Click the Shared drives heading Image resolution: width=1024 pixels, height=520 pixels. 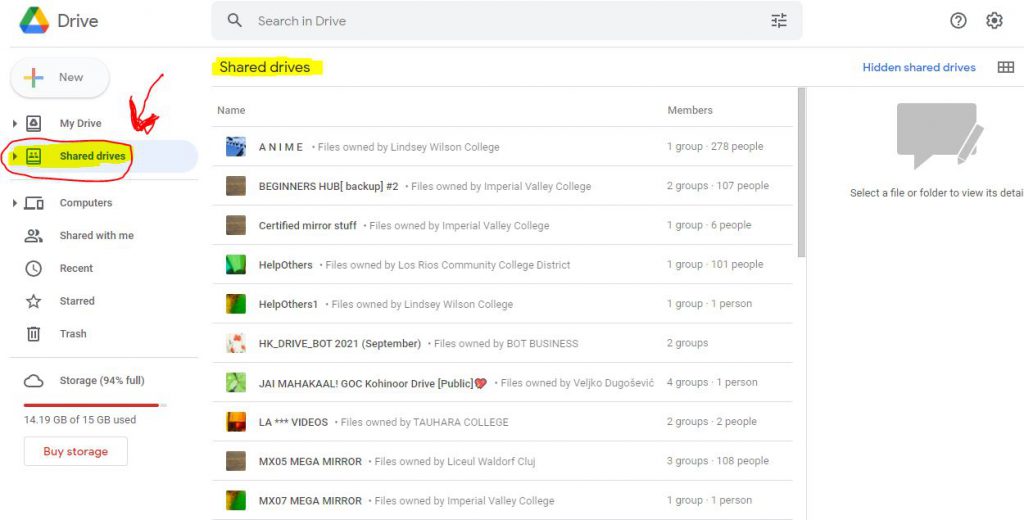pyautogui.click(x=264, y=67)
